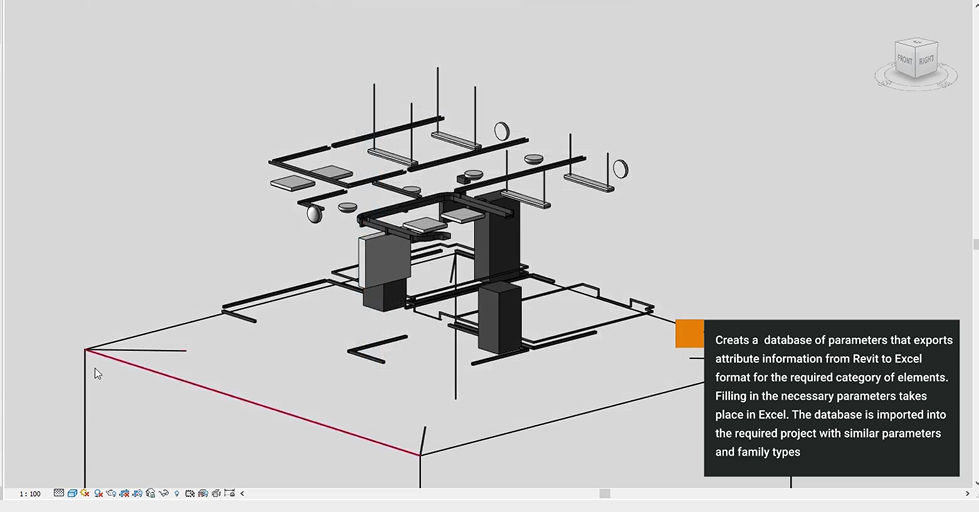Click the Lock 3D View house icon
Image resolution: width=979 pixels, height=512 pixels.
click(150, 493)
